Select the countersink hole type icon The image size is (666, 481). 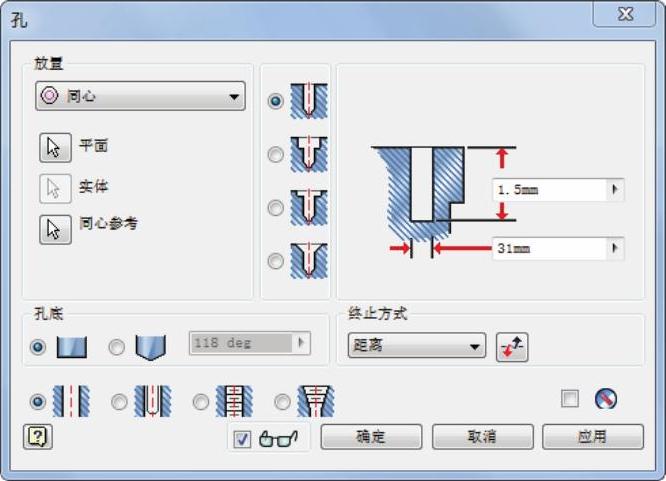click(x=309, y=260)
